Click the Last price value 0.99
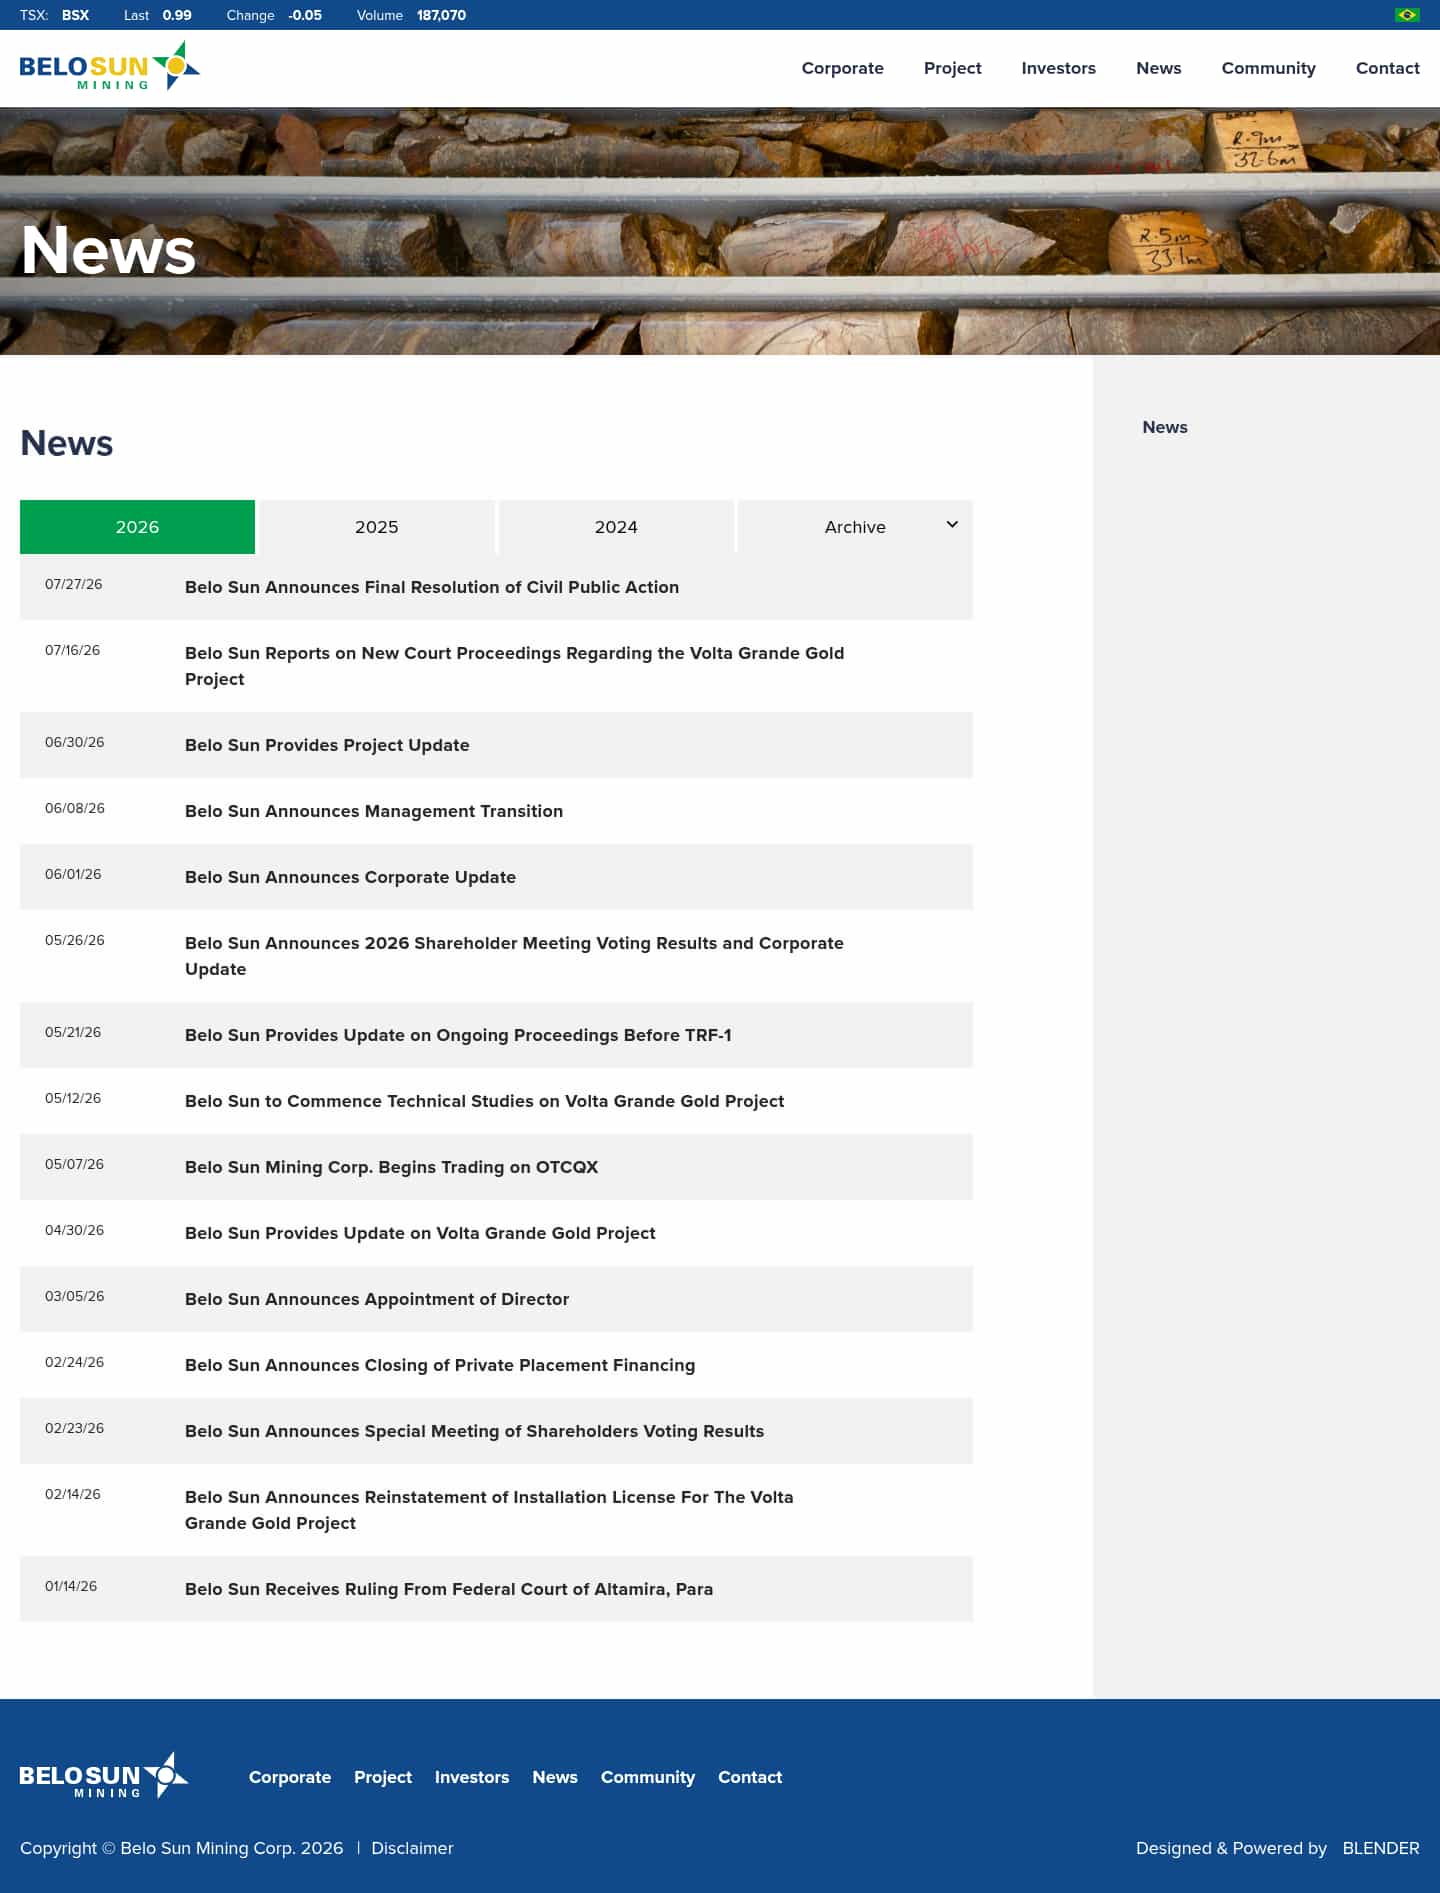The height and width of the screenshot is (1893, 1440). (x=177, y=15)
